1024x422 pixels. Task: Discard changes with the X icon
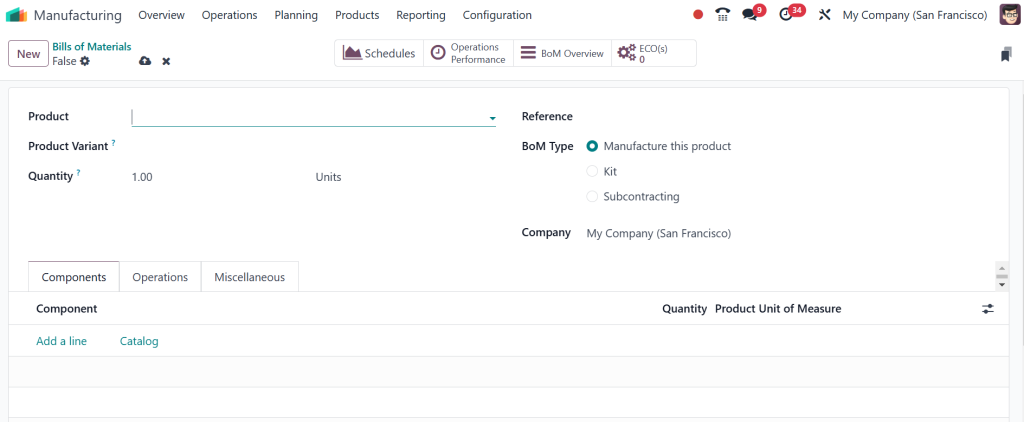tap(166, 61)
